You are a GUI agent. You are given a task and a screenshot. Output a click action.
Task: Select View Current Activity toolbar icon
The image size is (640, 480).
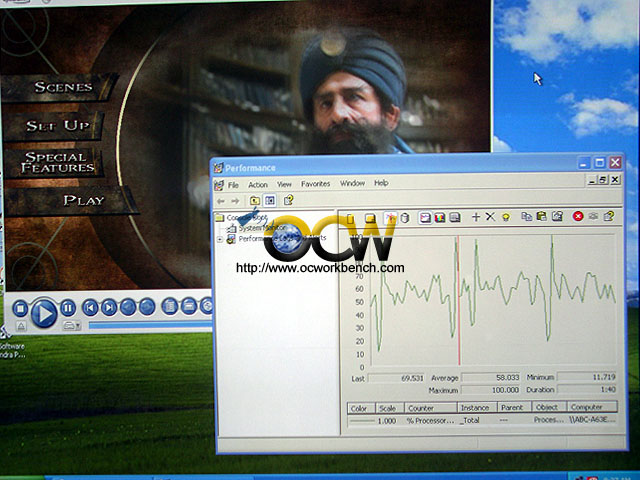tap(391, 218)
